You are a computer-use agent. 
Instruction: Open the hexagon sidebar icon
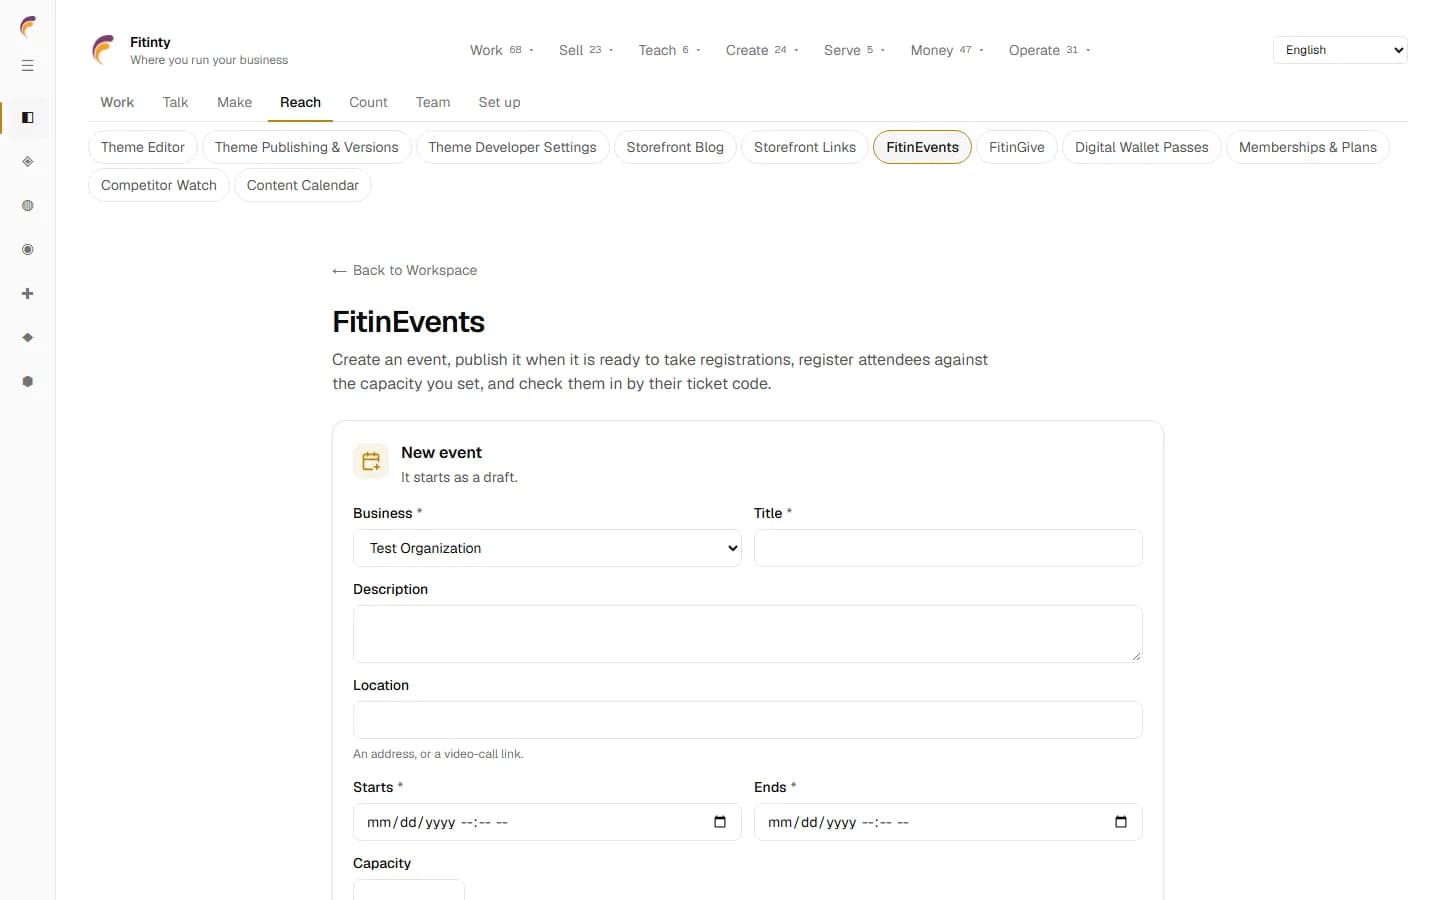28,382
